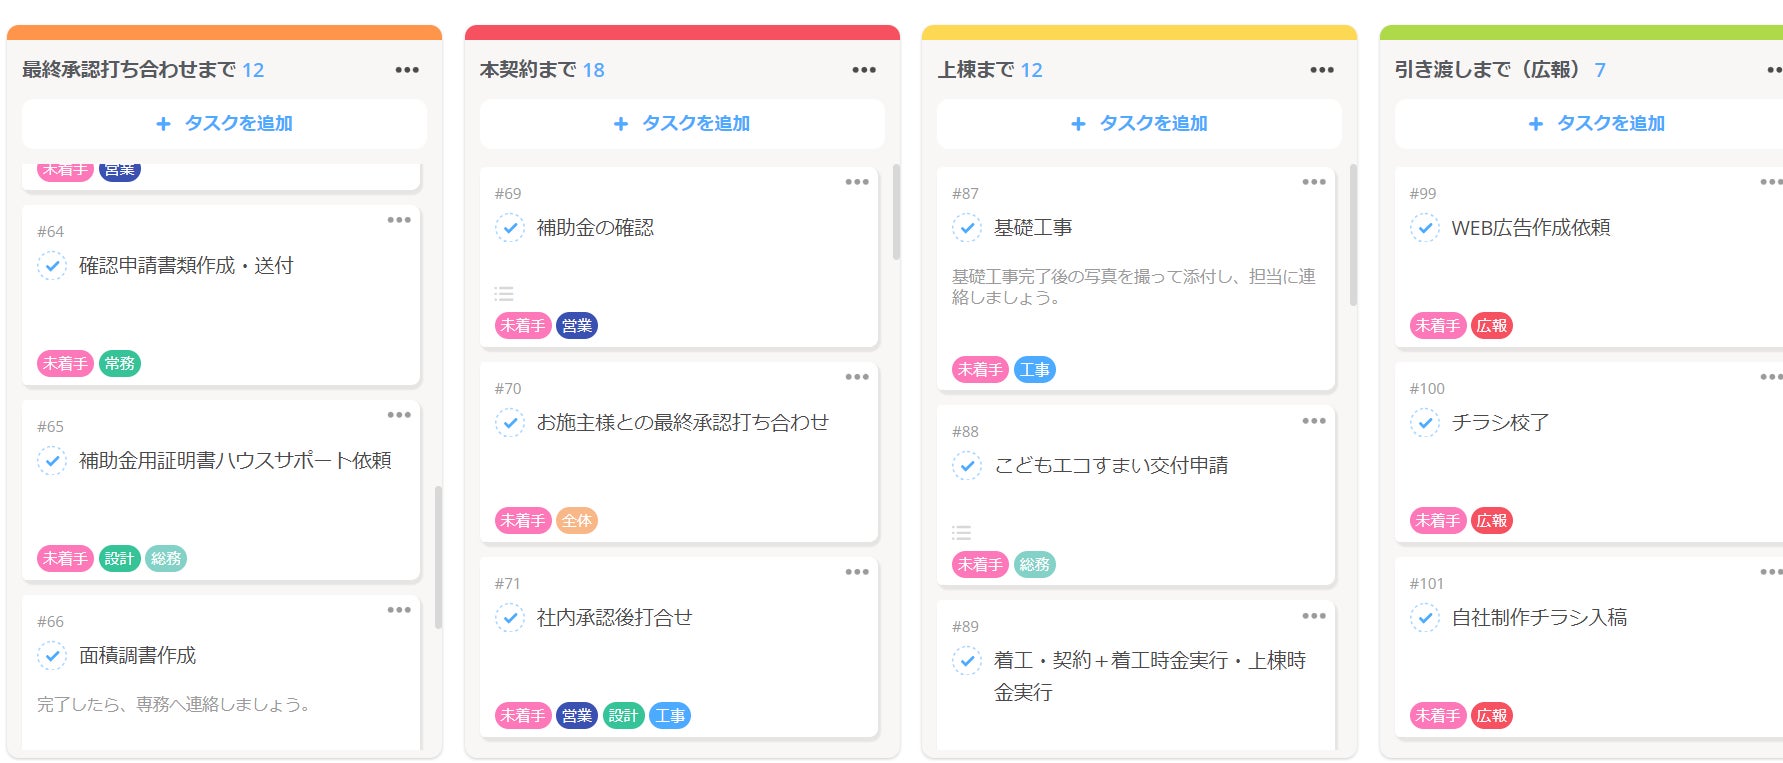
Task: Click the 常務 tag on card #64
Action: 120,364
